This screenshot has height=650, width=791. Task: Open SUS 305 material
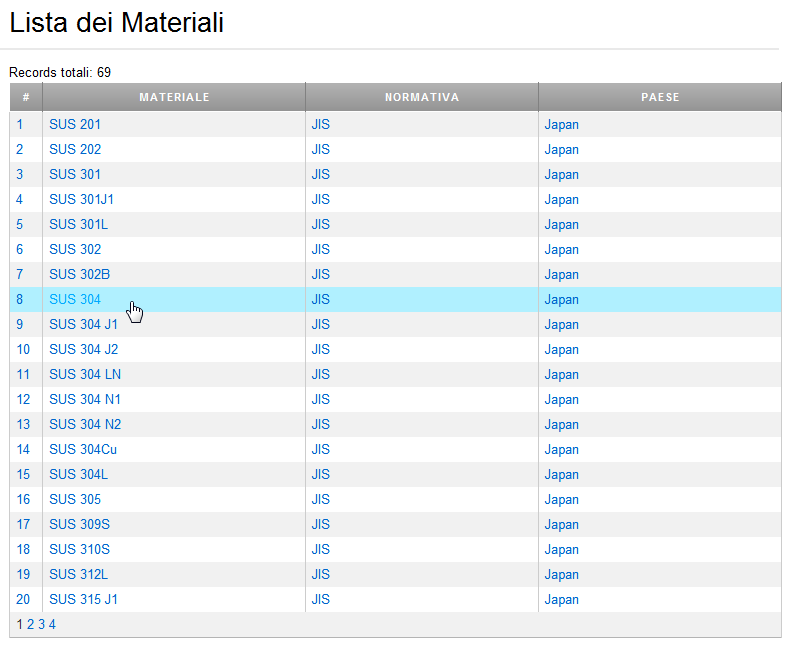pos(75,499)
